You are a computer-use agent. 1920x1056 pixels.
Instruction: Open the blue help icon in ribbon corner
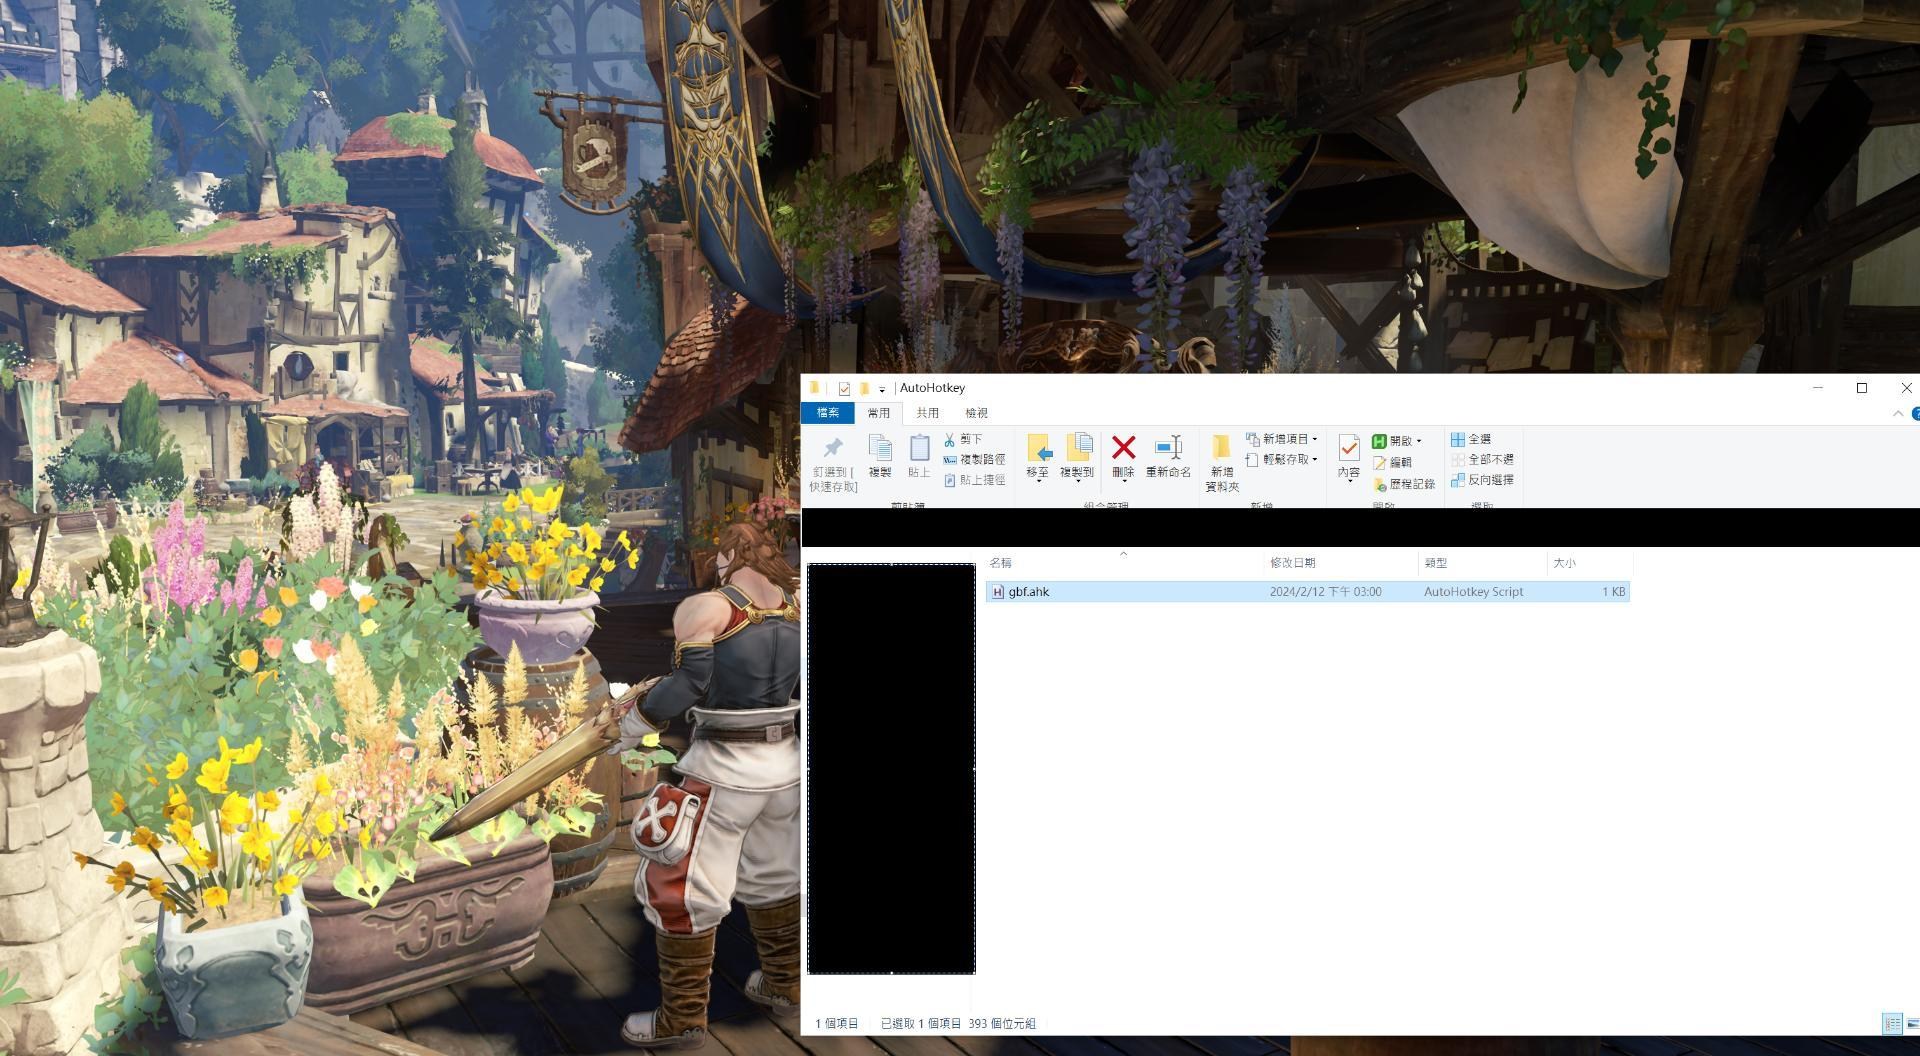click(x=1915, y=413)
